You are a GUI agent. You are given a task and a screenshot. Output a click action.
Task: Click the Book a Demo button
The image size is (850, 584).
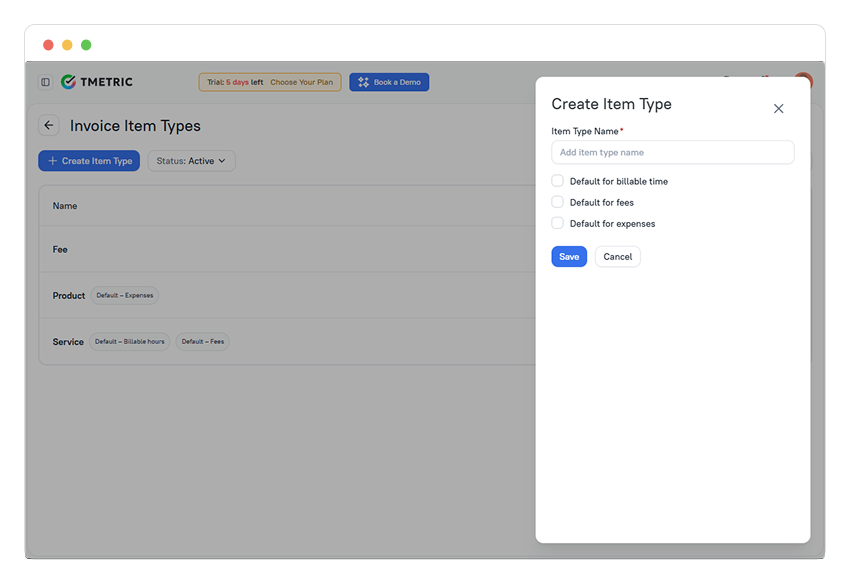[x=389, y=82]
